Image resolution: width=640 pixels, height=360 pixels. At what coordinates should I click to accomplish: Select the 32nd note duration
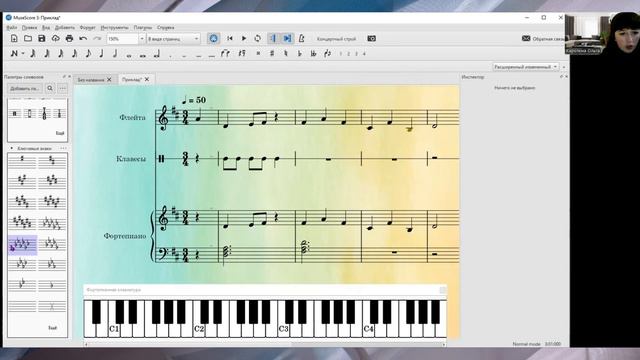click(x=61, y=53)
